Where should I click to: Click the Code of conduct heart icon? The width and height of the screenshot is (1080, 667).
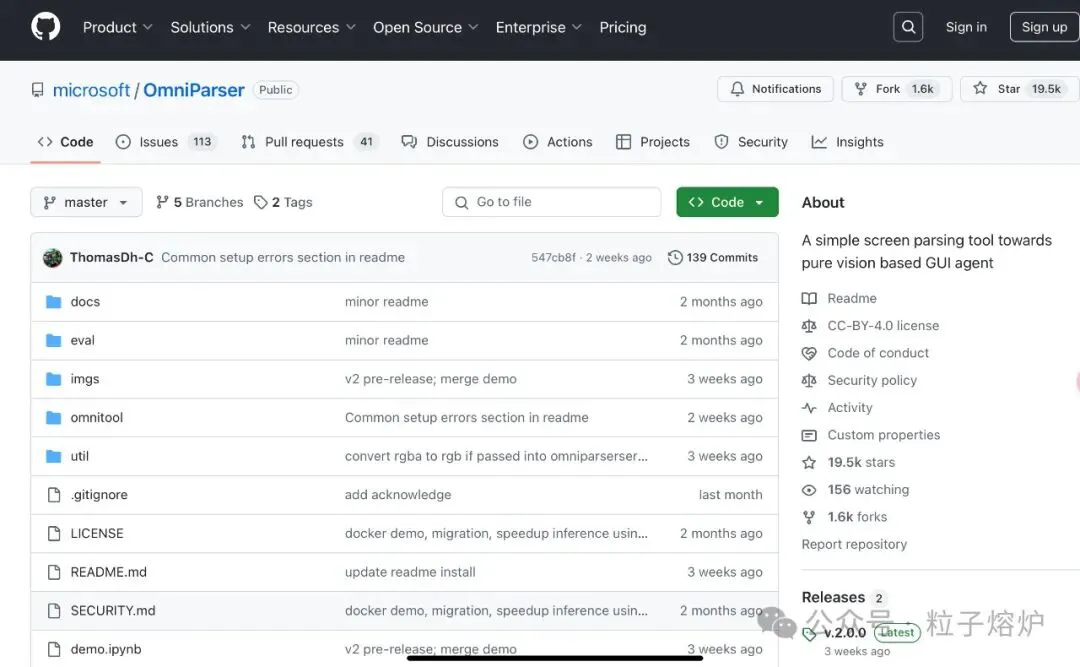tap(809, 353)
